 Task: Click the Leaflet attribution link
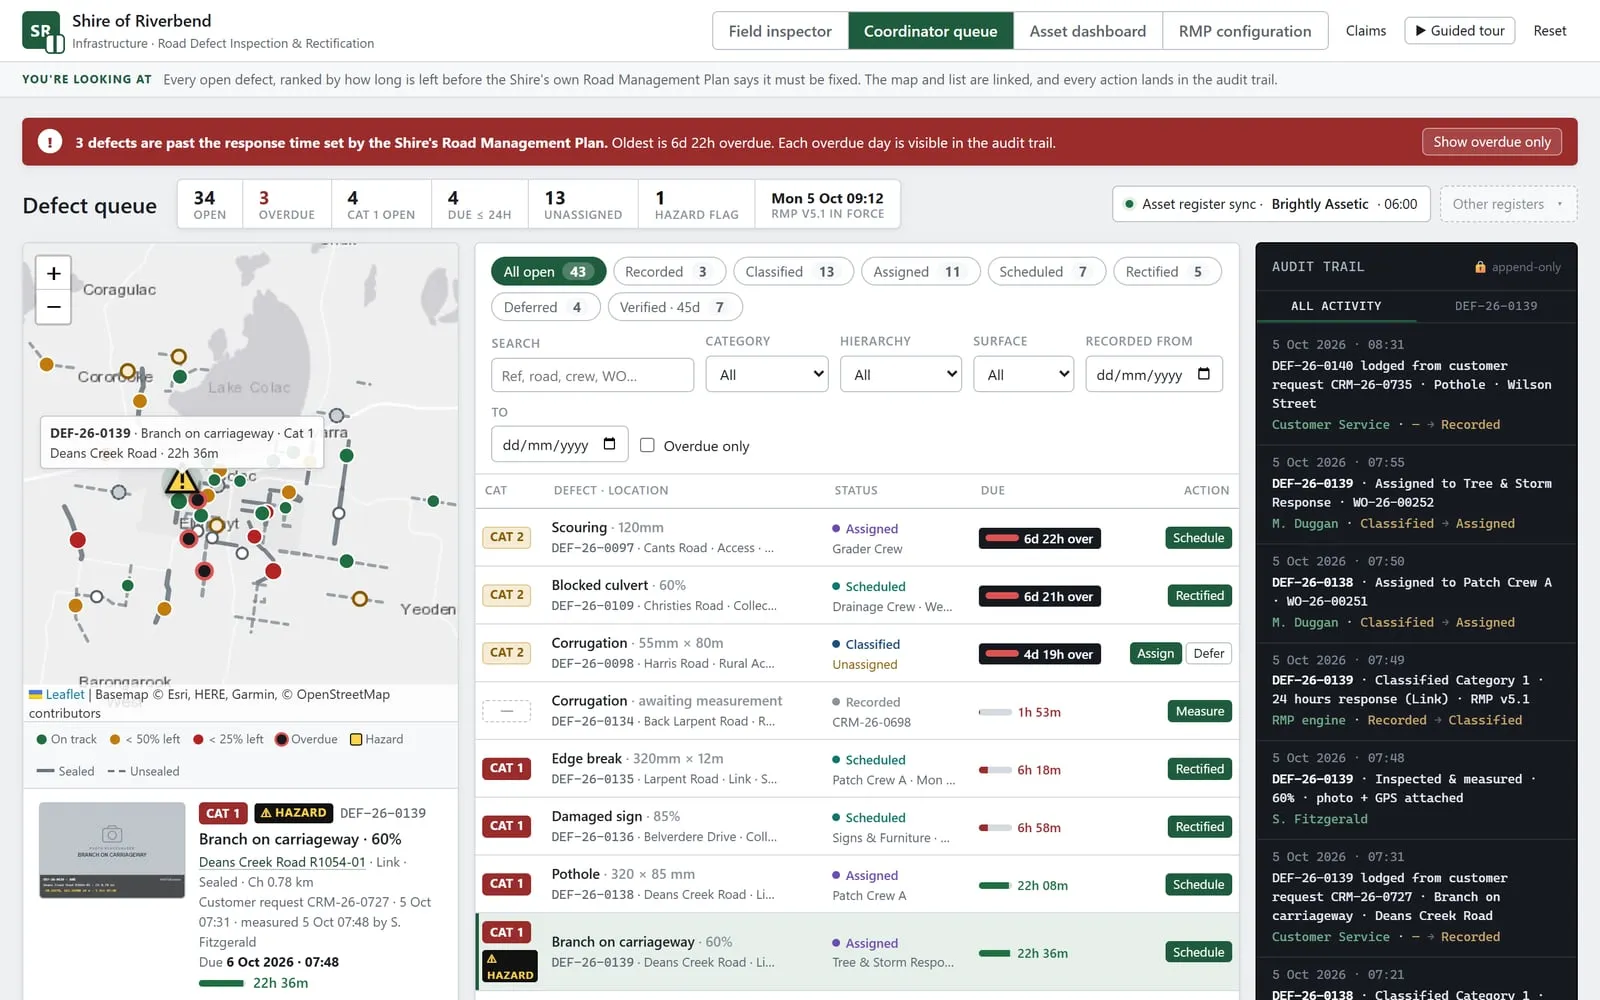click(65, 694)
